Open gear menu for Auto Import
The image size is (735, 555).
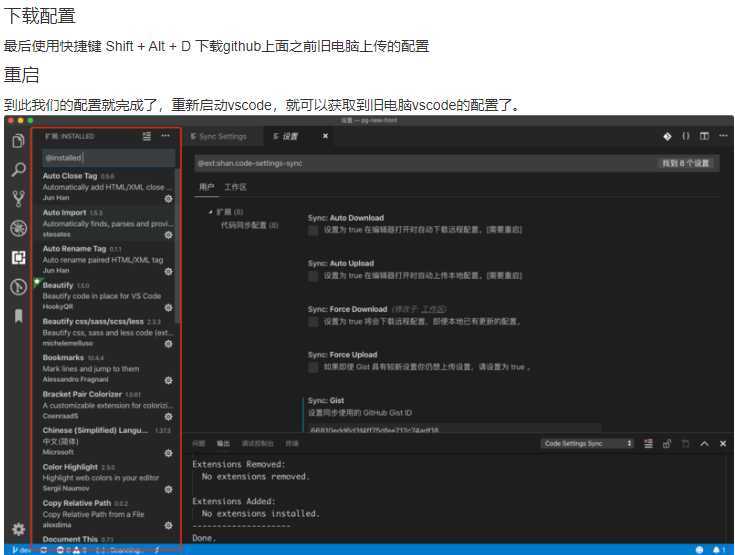coord(168,235)
